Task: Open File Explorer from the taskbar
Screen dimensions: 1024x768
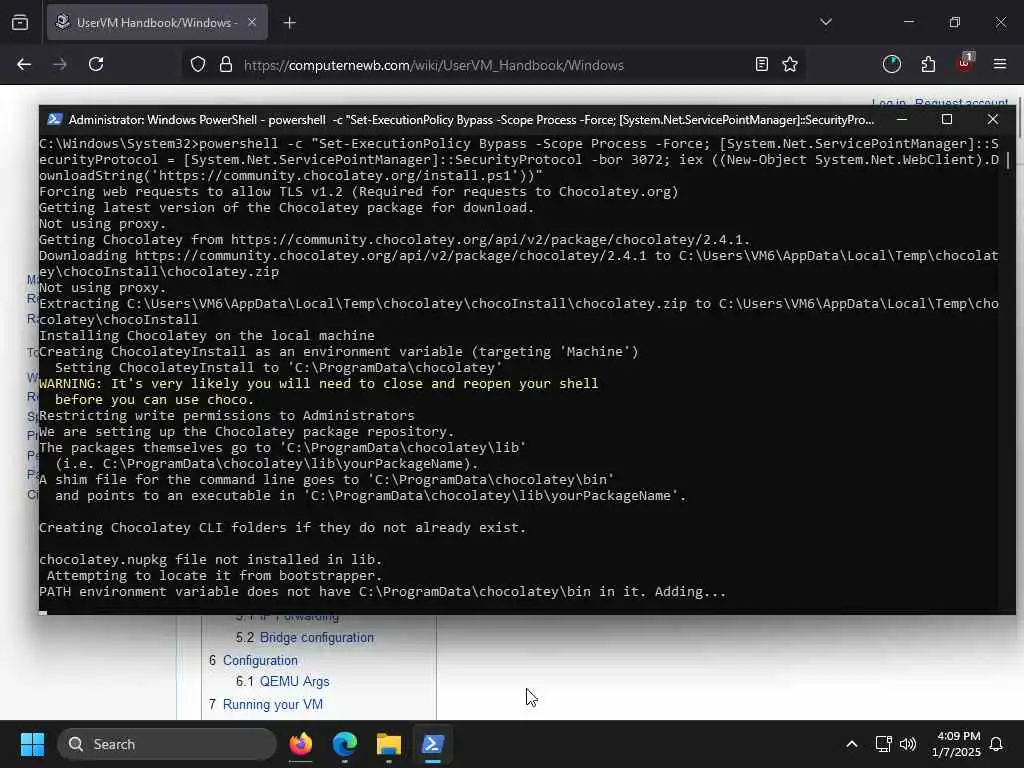Action: coord(389,744)
